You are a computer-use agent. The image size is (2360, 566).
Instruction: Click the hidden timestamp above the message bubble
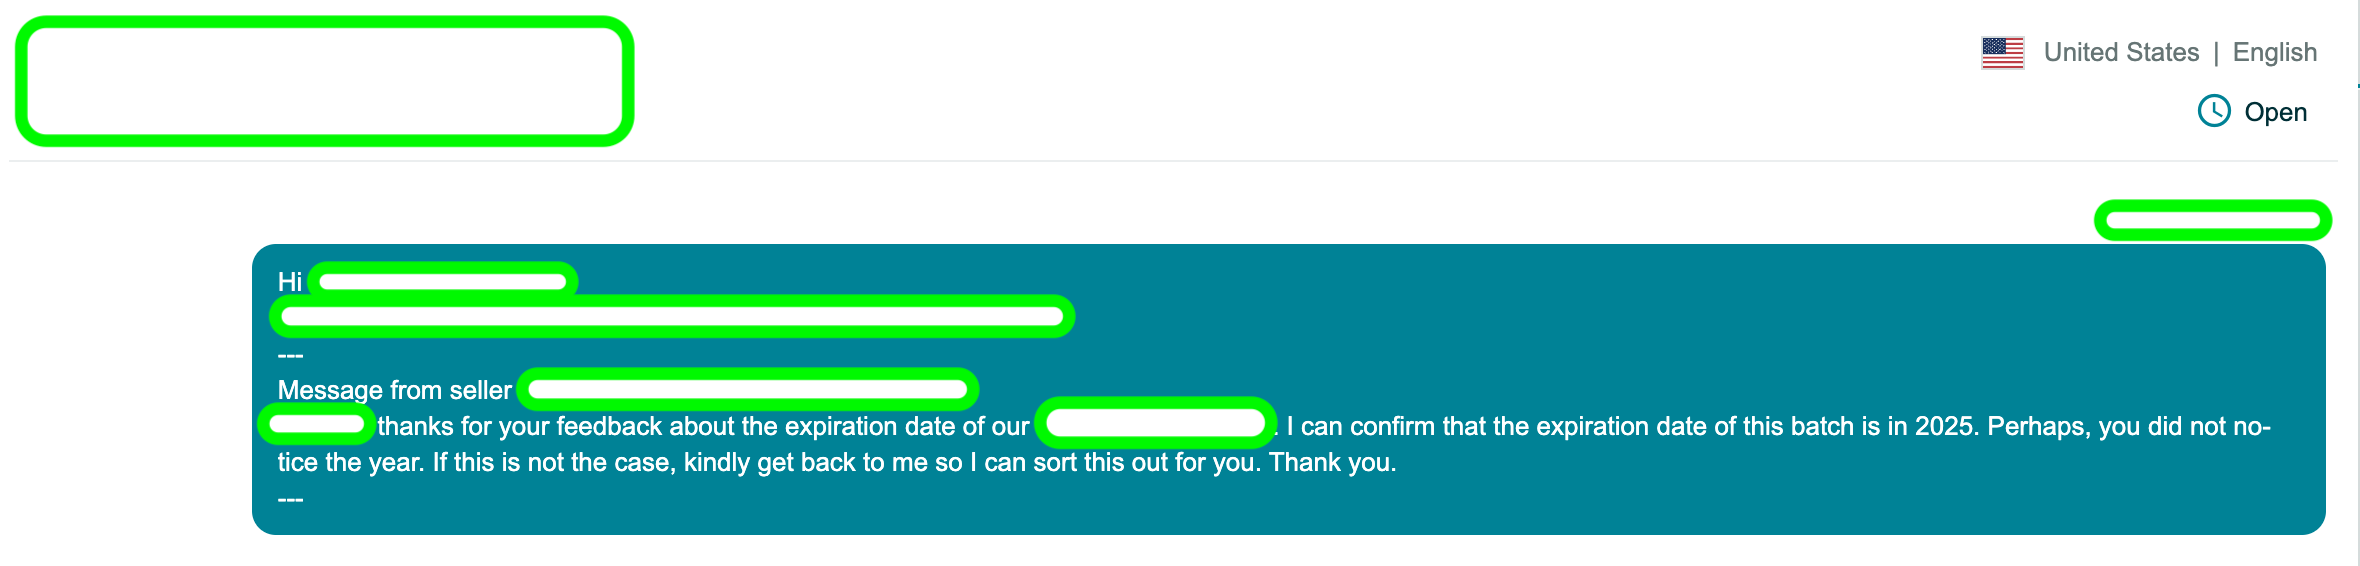(x=2213, y=221)
